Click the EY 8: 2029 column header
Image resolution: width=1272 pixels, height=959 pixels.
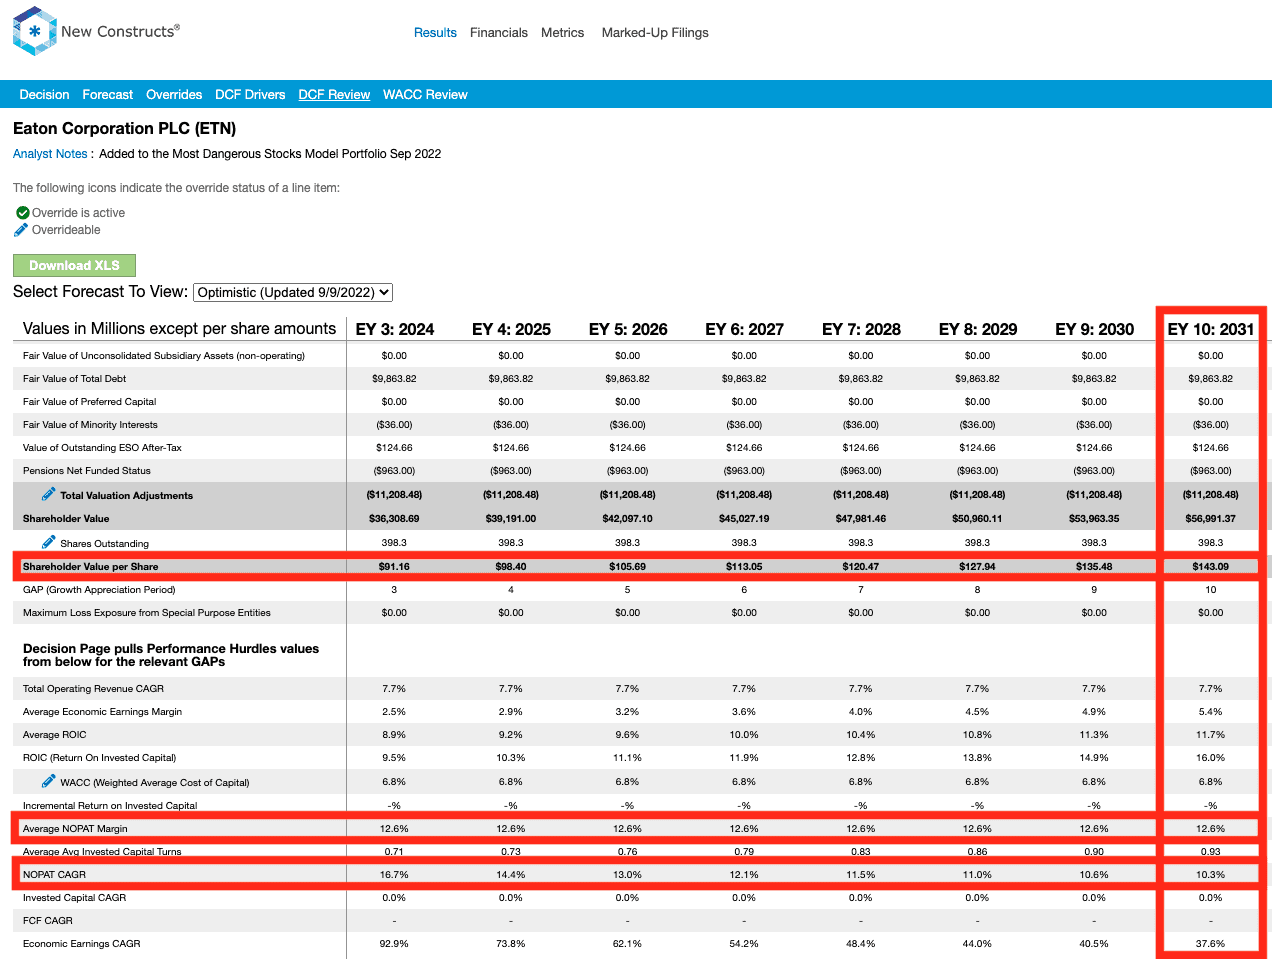point(978,329)
